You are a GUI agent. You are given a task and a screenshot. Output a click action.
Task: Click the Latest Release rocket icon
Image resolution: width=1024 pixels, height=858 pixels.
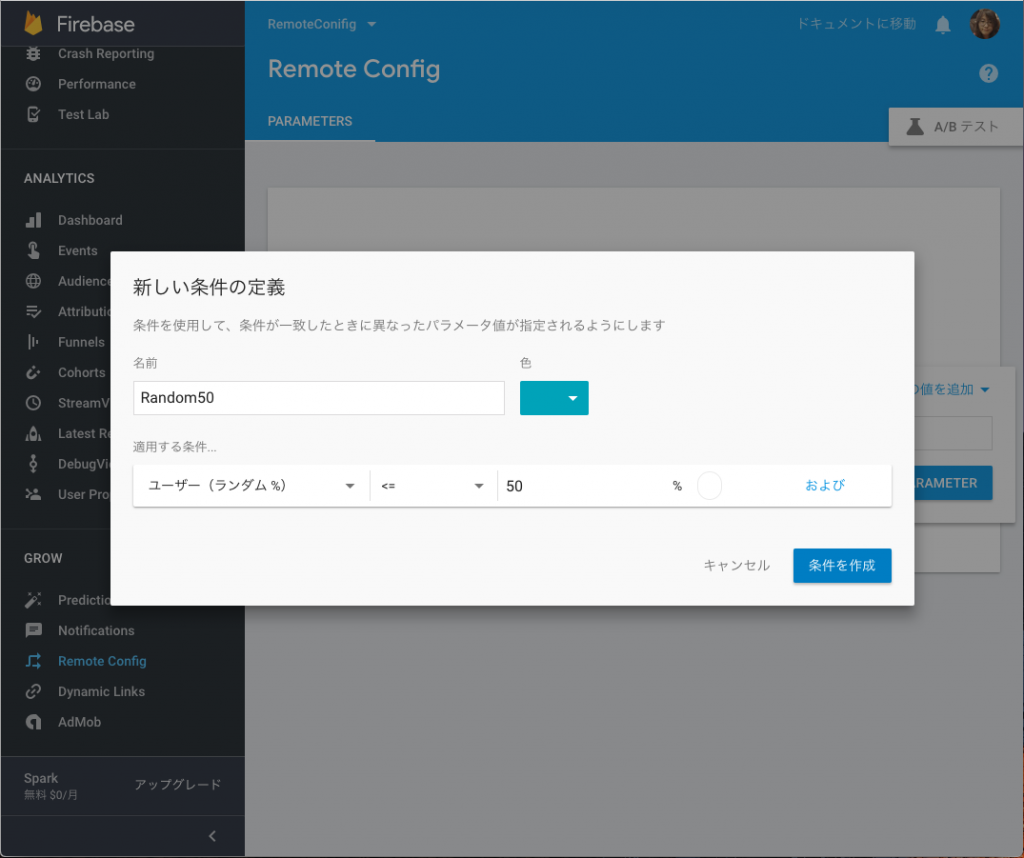click(x=33, y=433)
